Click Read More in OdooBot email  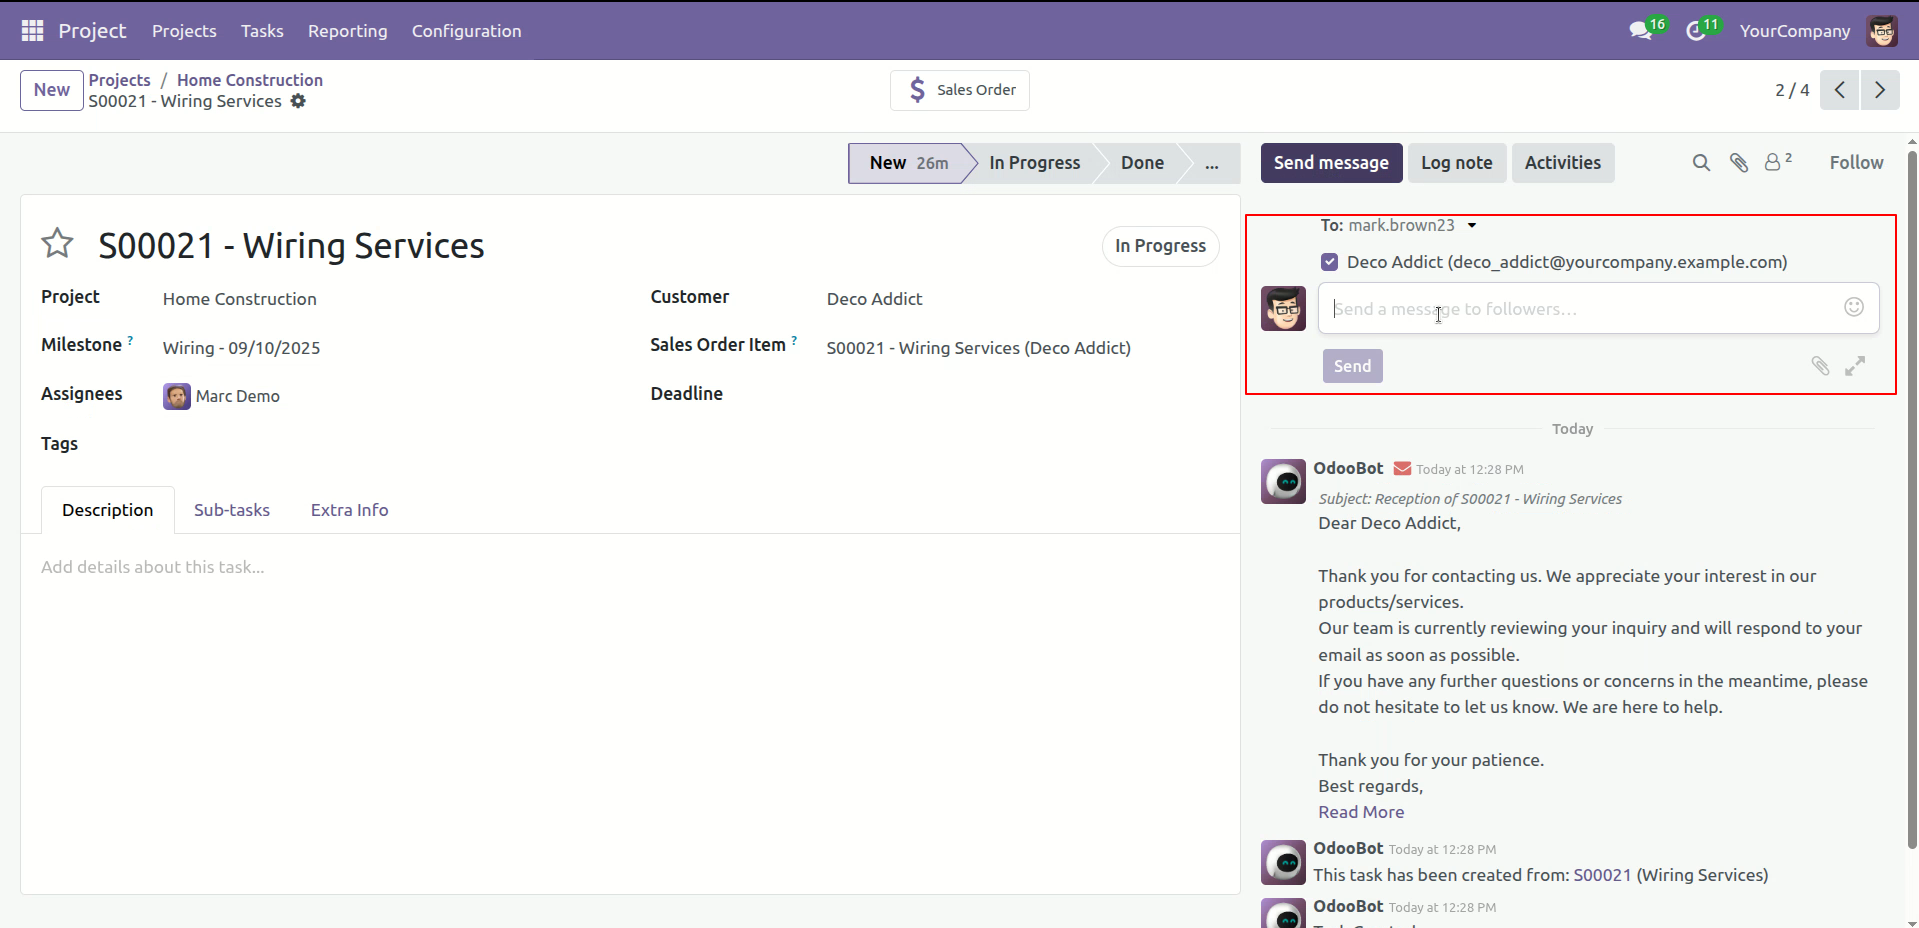point(1361,812)
